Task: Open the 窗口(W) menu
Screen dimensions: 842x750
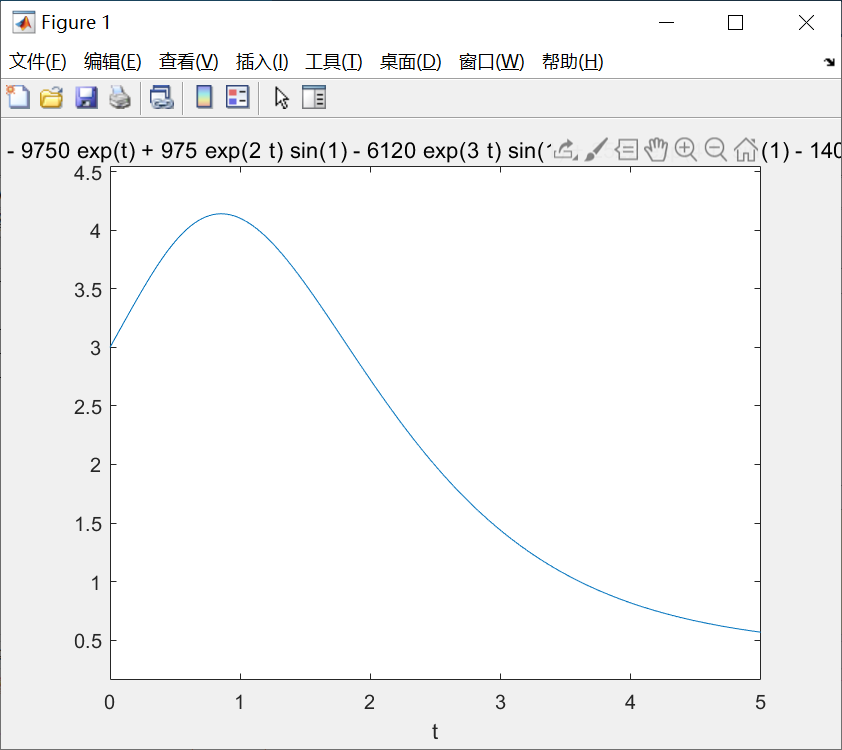Action: 491,62
